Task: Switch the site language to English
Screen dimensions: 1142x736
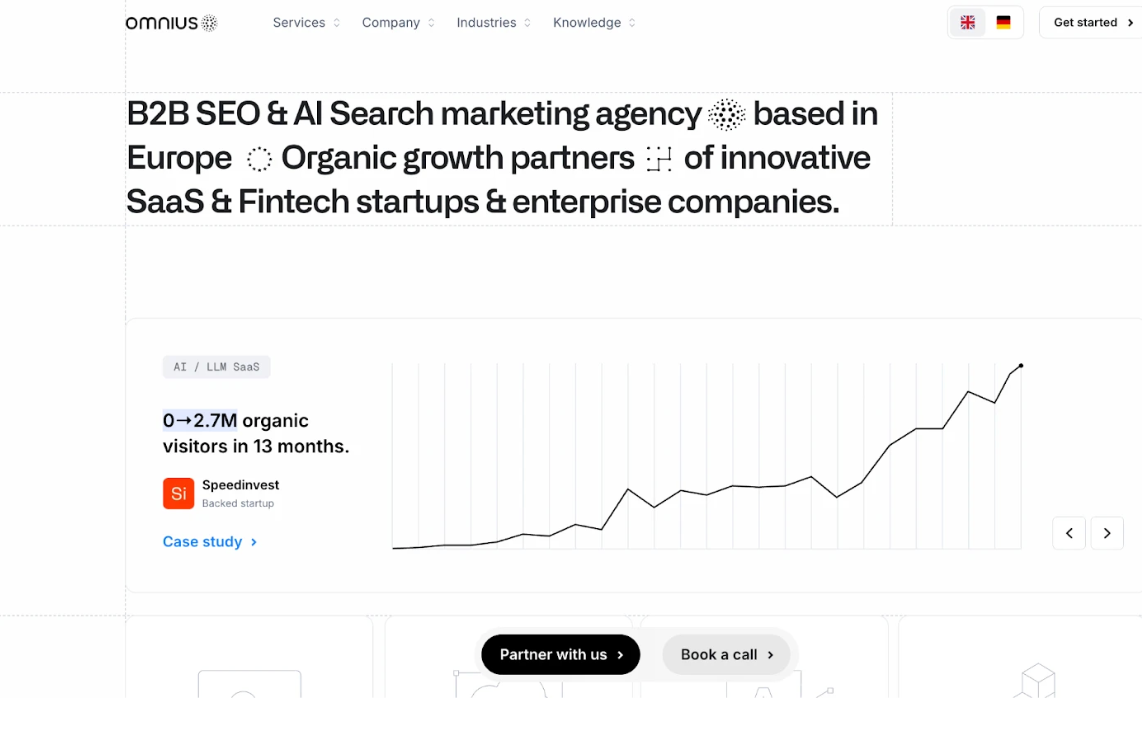Action: (x=967, y=21)
